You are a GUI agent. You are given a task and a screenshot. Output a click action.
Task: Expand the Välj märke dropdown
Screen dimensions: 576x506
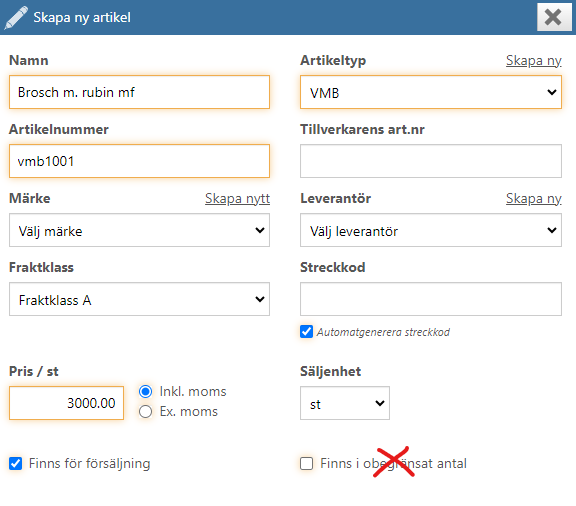[139, 230]
